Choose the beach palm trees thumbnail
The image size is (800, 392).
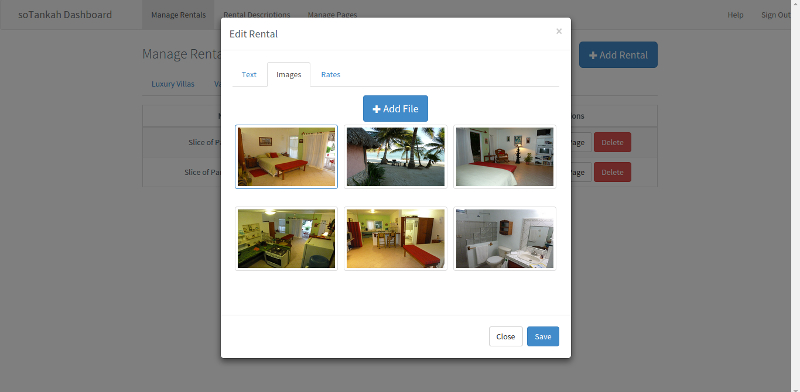tap(395, 157)
